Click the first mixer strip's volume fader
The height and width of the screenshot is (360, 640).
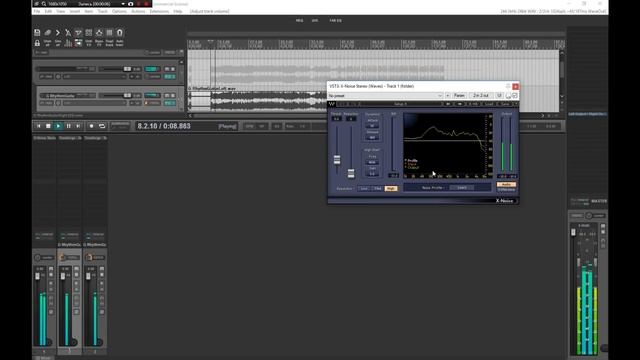click(x=38, y=276)
